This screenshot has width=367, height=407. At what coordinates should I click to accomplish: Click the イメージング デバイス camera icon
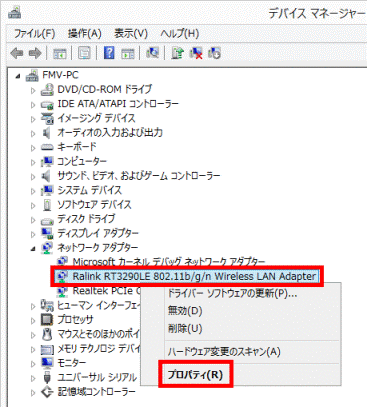point(47,118)
